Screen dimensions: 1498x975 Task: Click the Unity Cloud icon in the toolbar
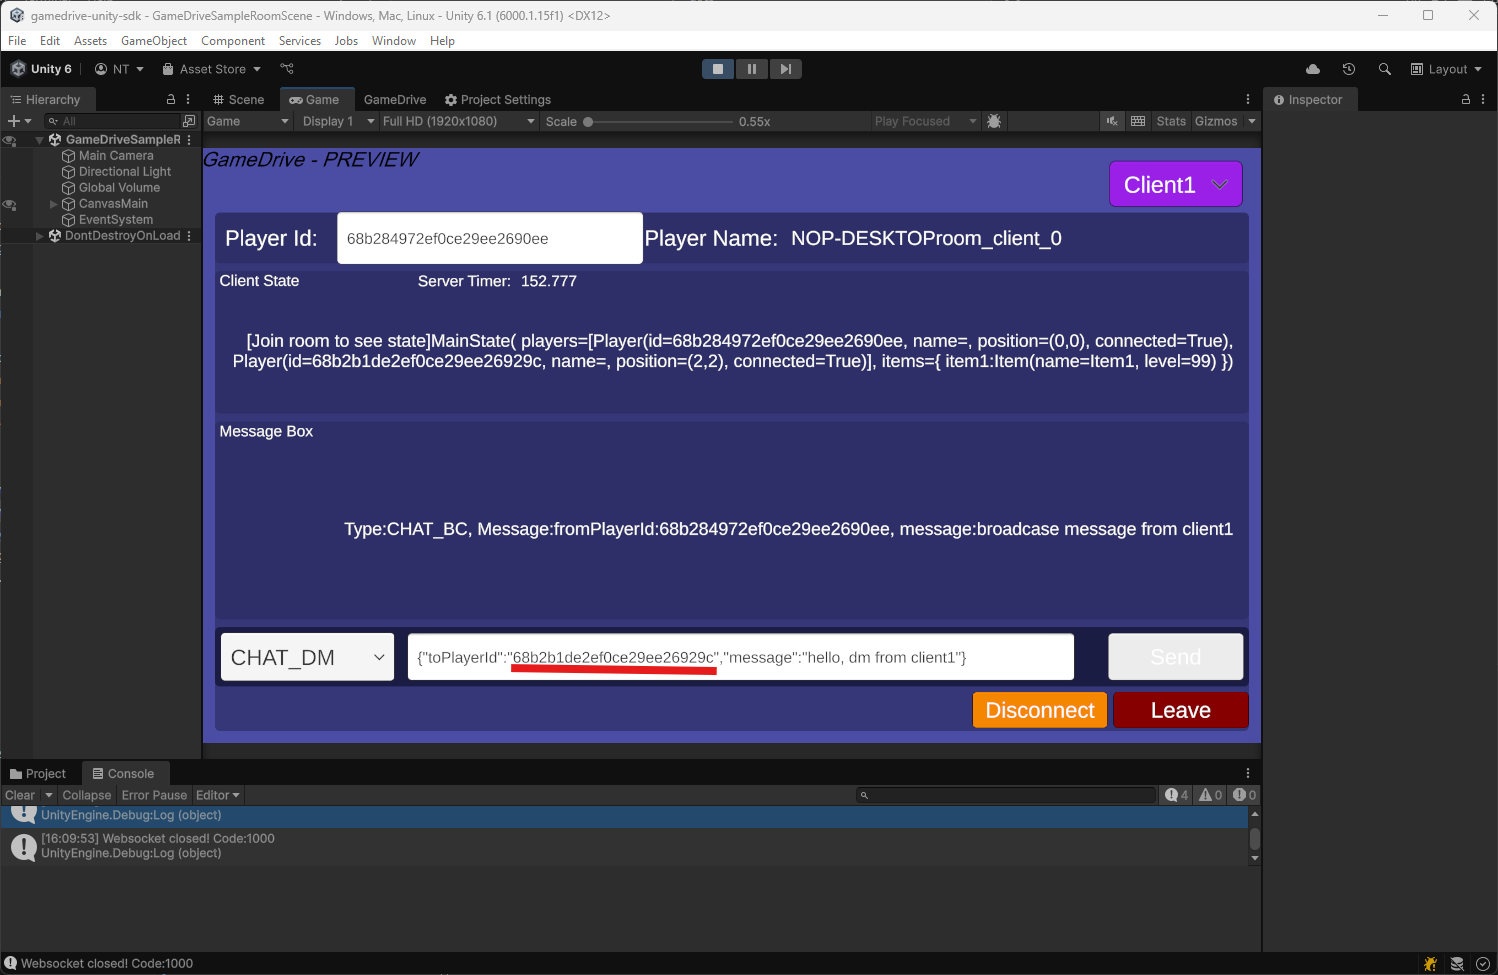pyautogui.click(x=1313, y=68)
